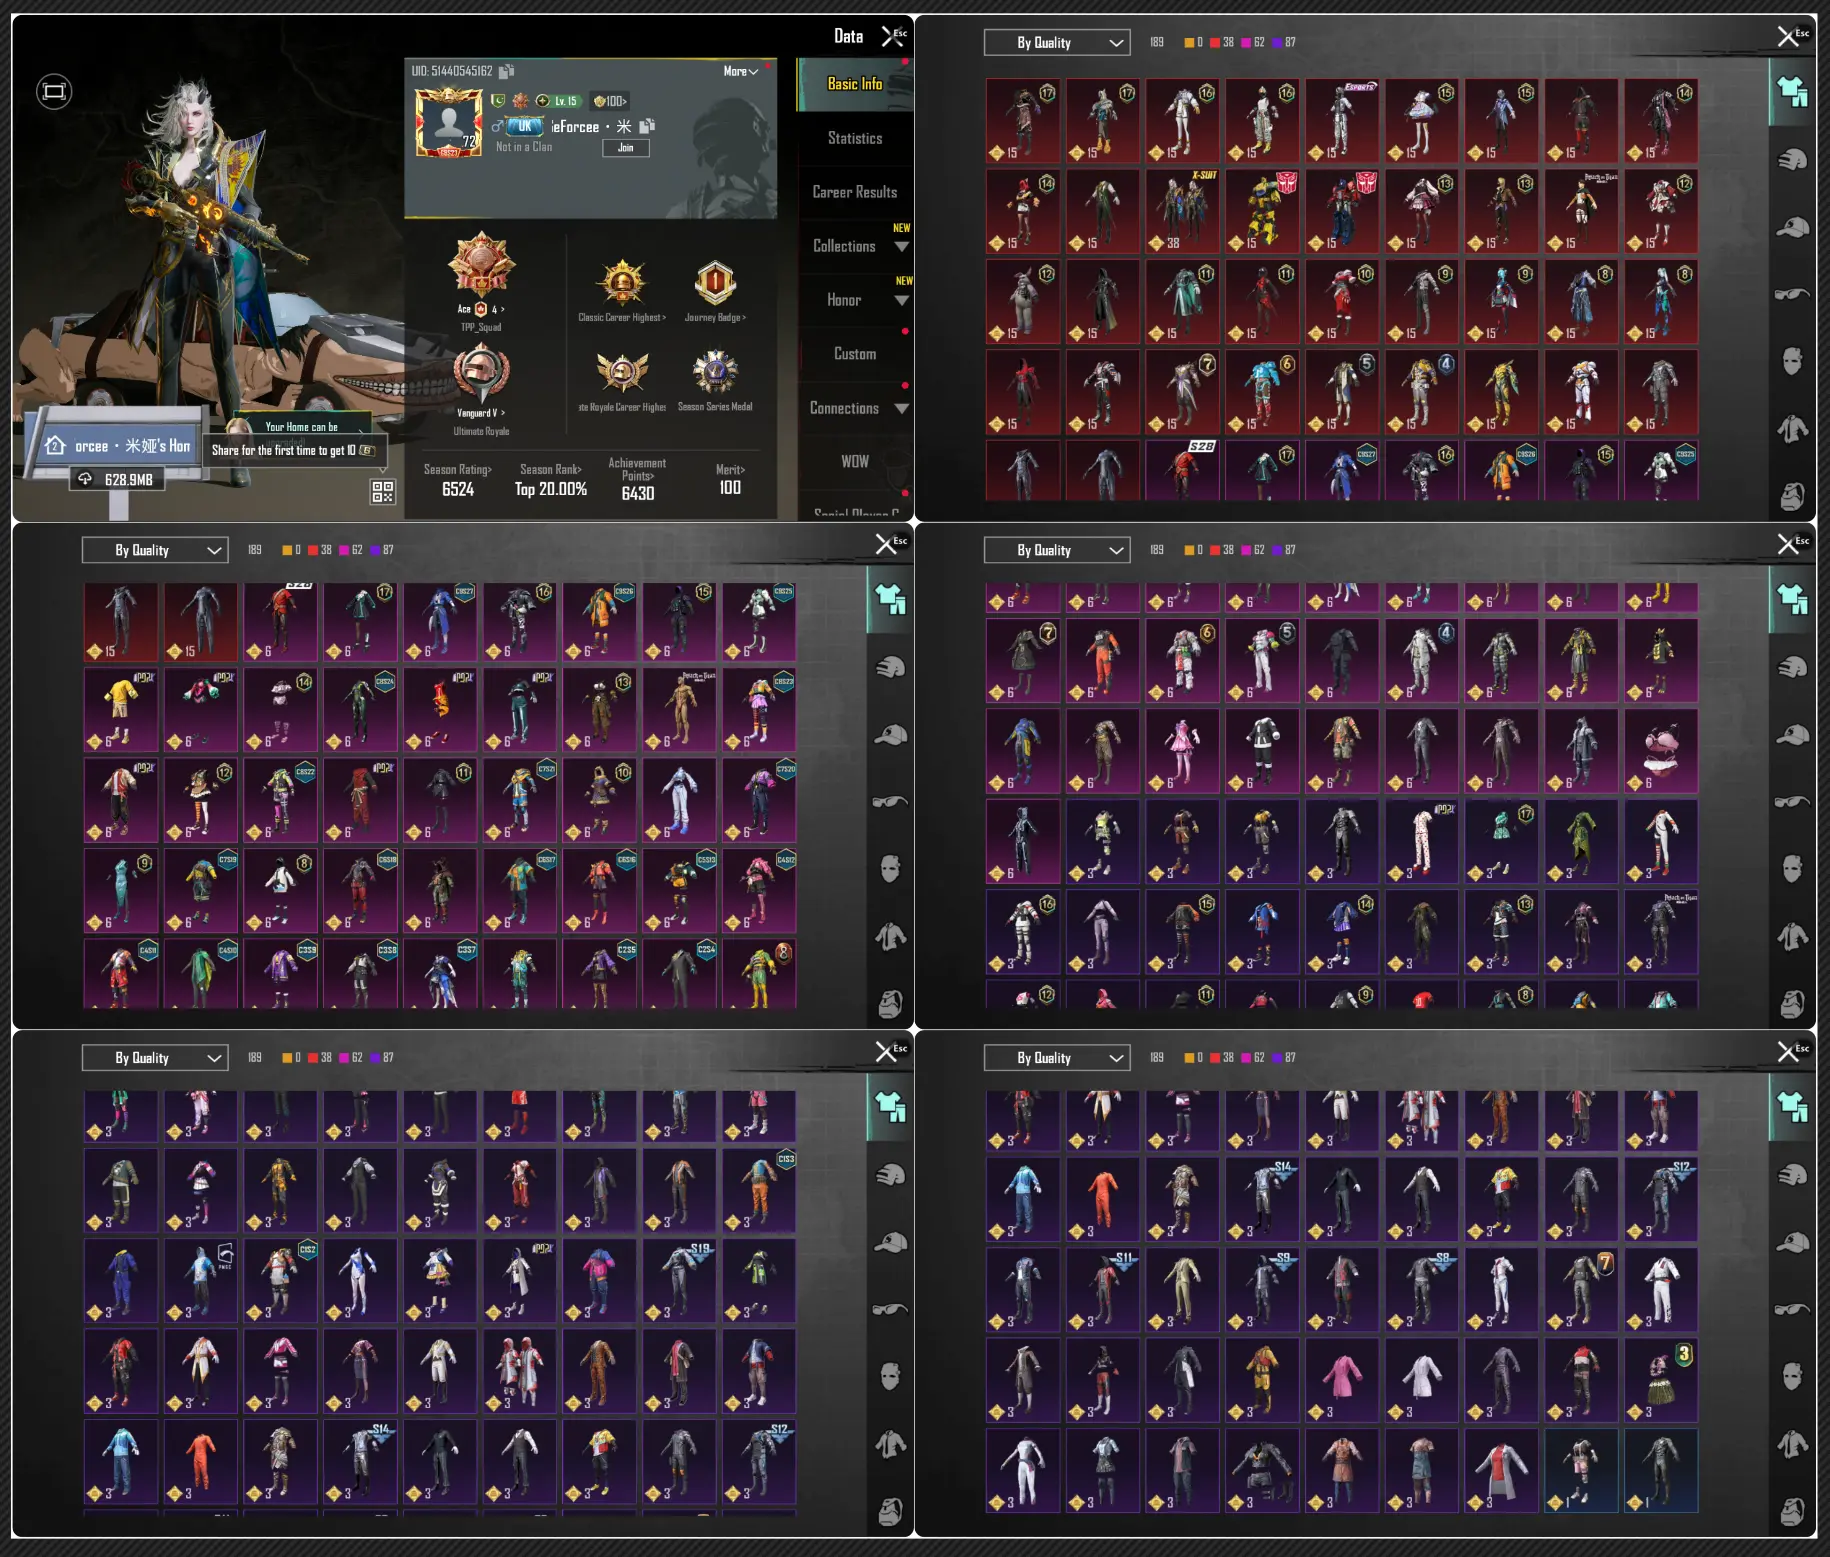Click the house icon on the Home sign
The height and width of the screenshot is (1557, 1830).
tap(56, 445)
